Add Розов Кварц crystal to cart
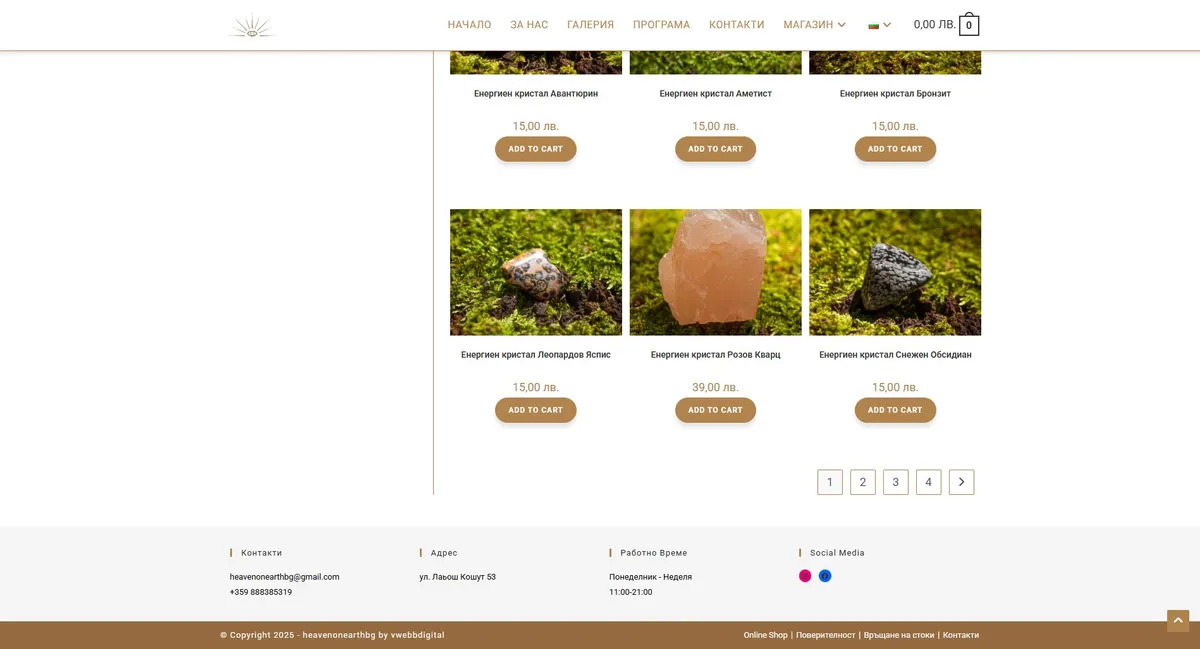The height and width of the screenshot is (649, 1200). 715,410
